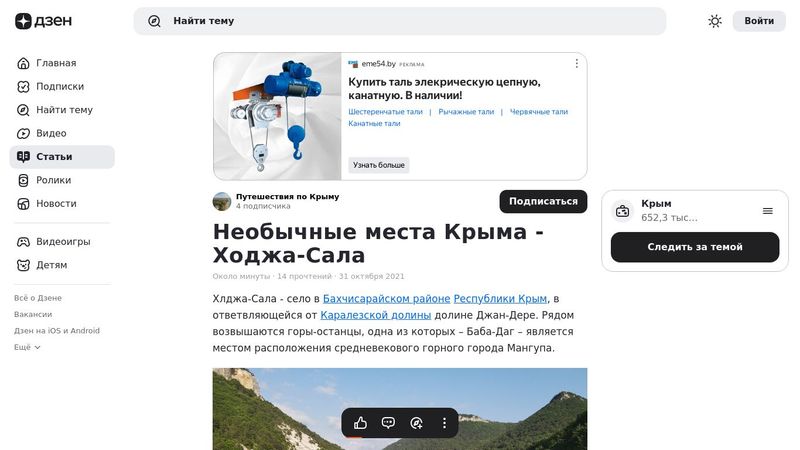Click the Путешествия по Крыму channel avatar
This screenshot has height=450, width=800.
pyautogui.click(x=222, y=202)
